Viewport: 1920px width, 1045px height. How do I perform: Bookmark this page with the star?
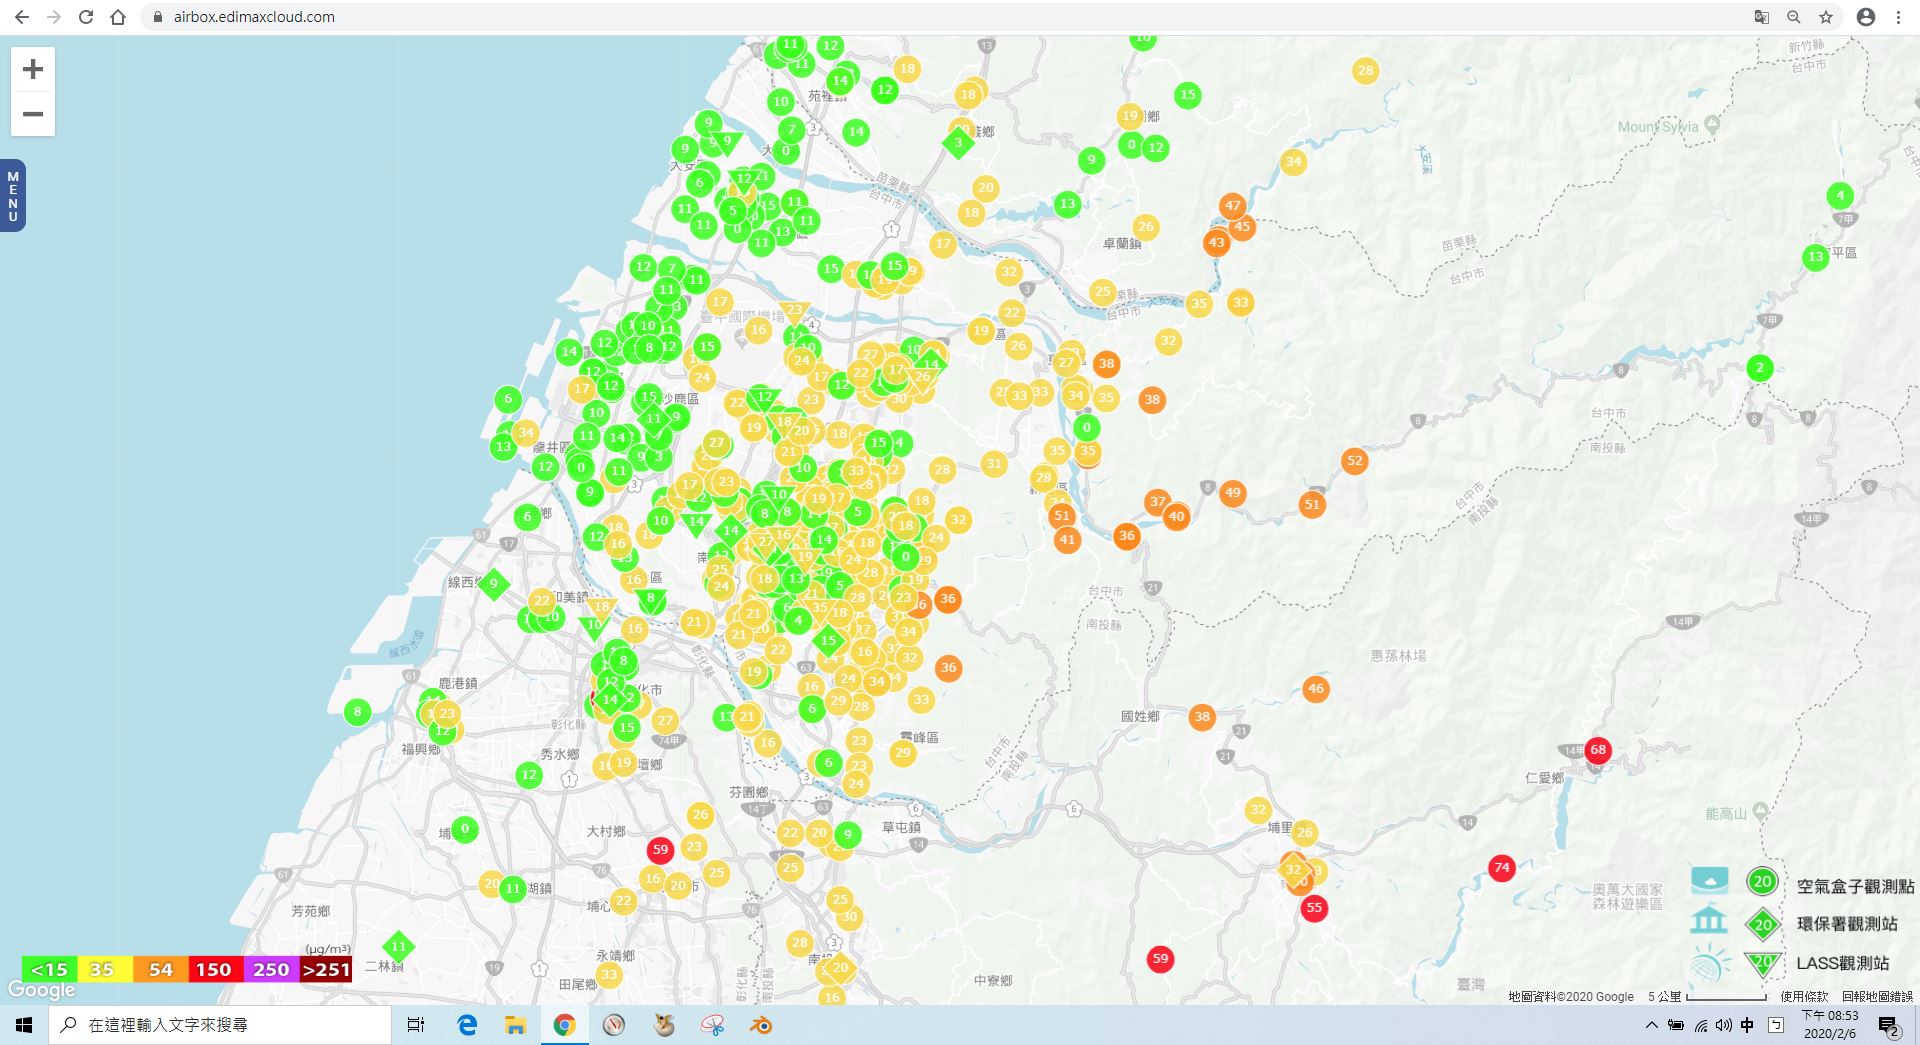pyautogui.click(x=1826, y=17)
